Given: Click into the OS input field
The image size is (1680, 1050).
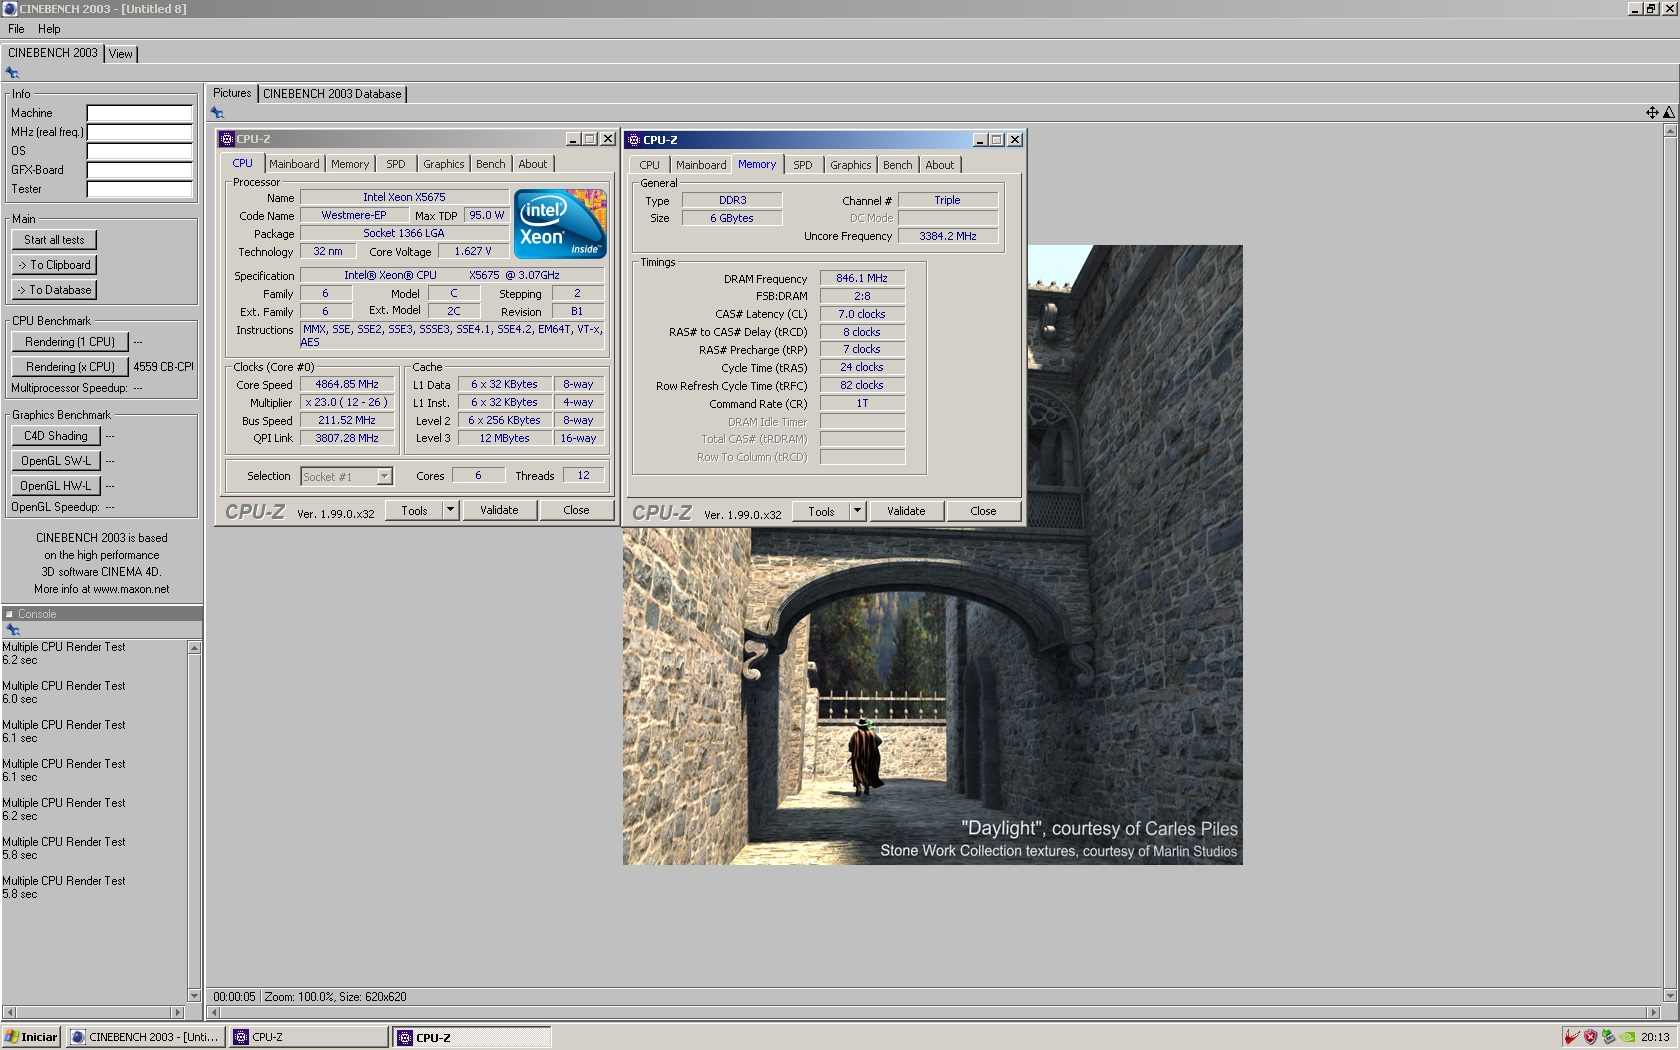Looking at the screenshot, I should click(x=140, y=151).
